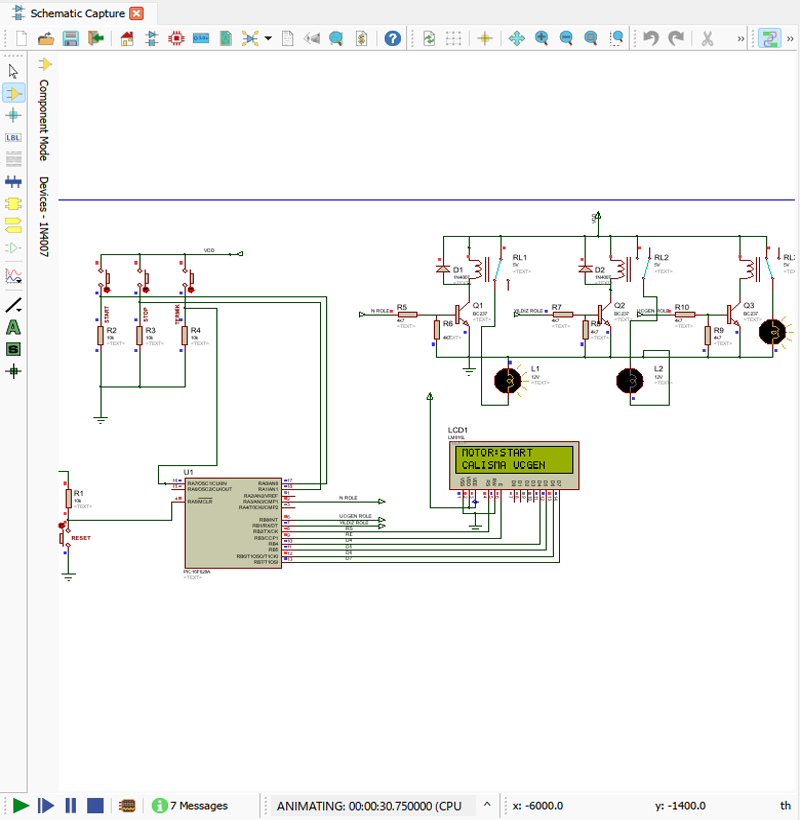This screenshot has height=820, width=800.
Task: Click the Zoom In magnifier icon
Action: (542, 38)
